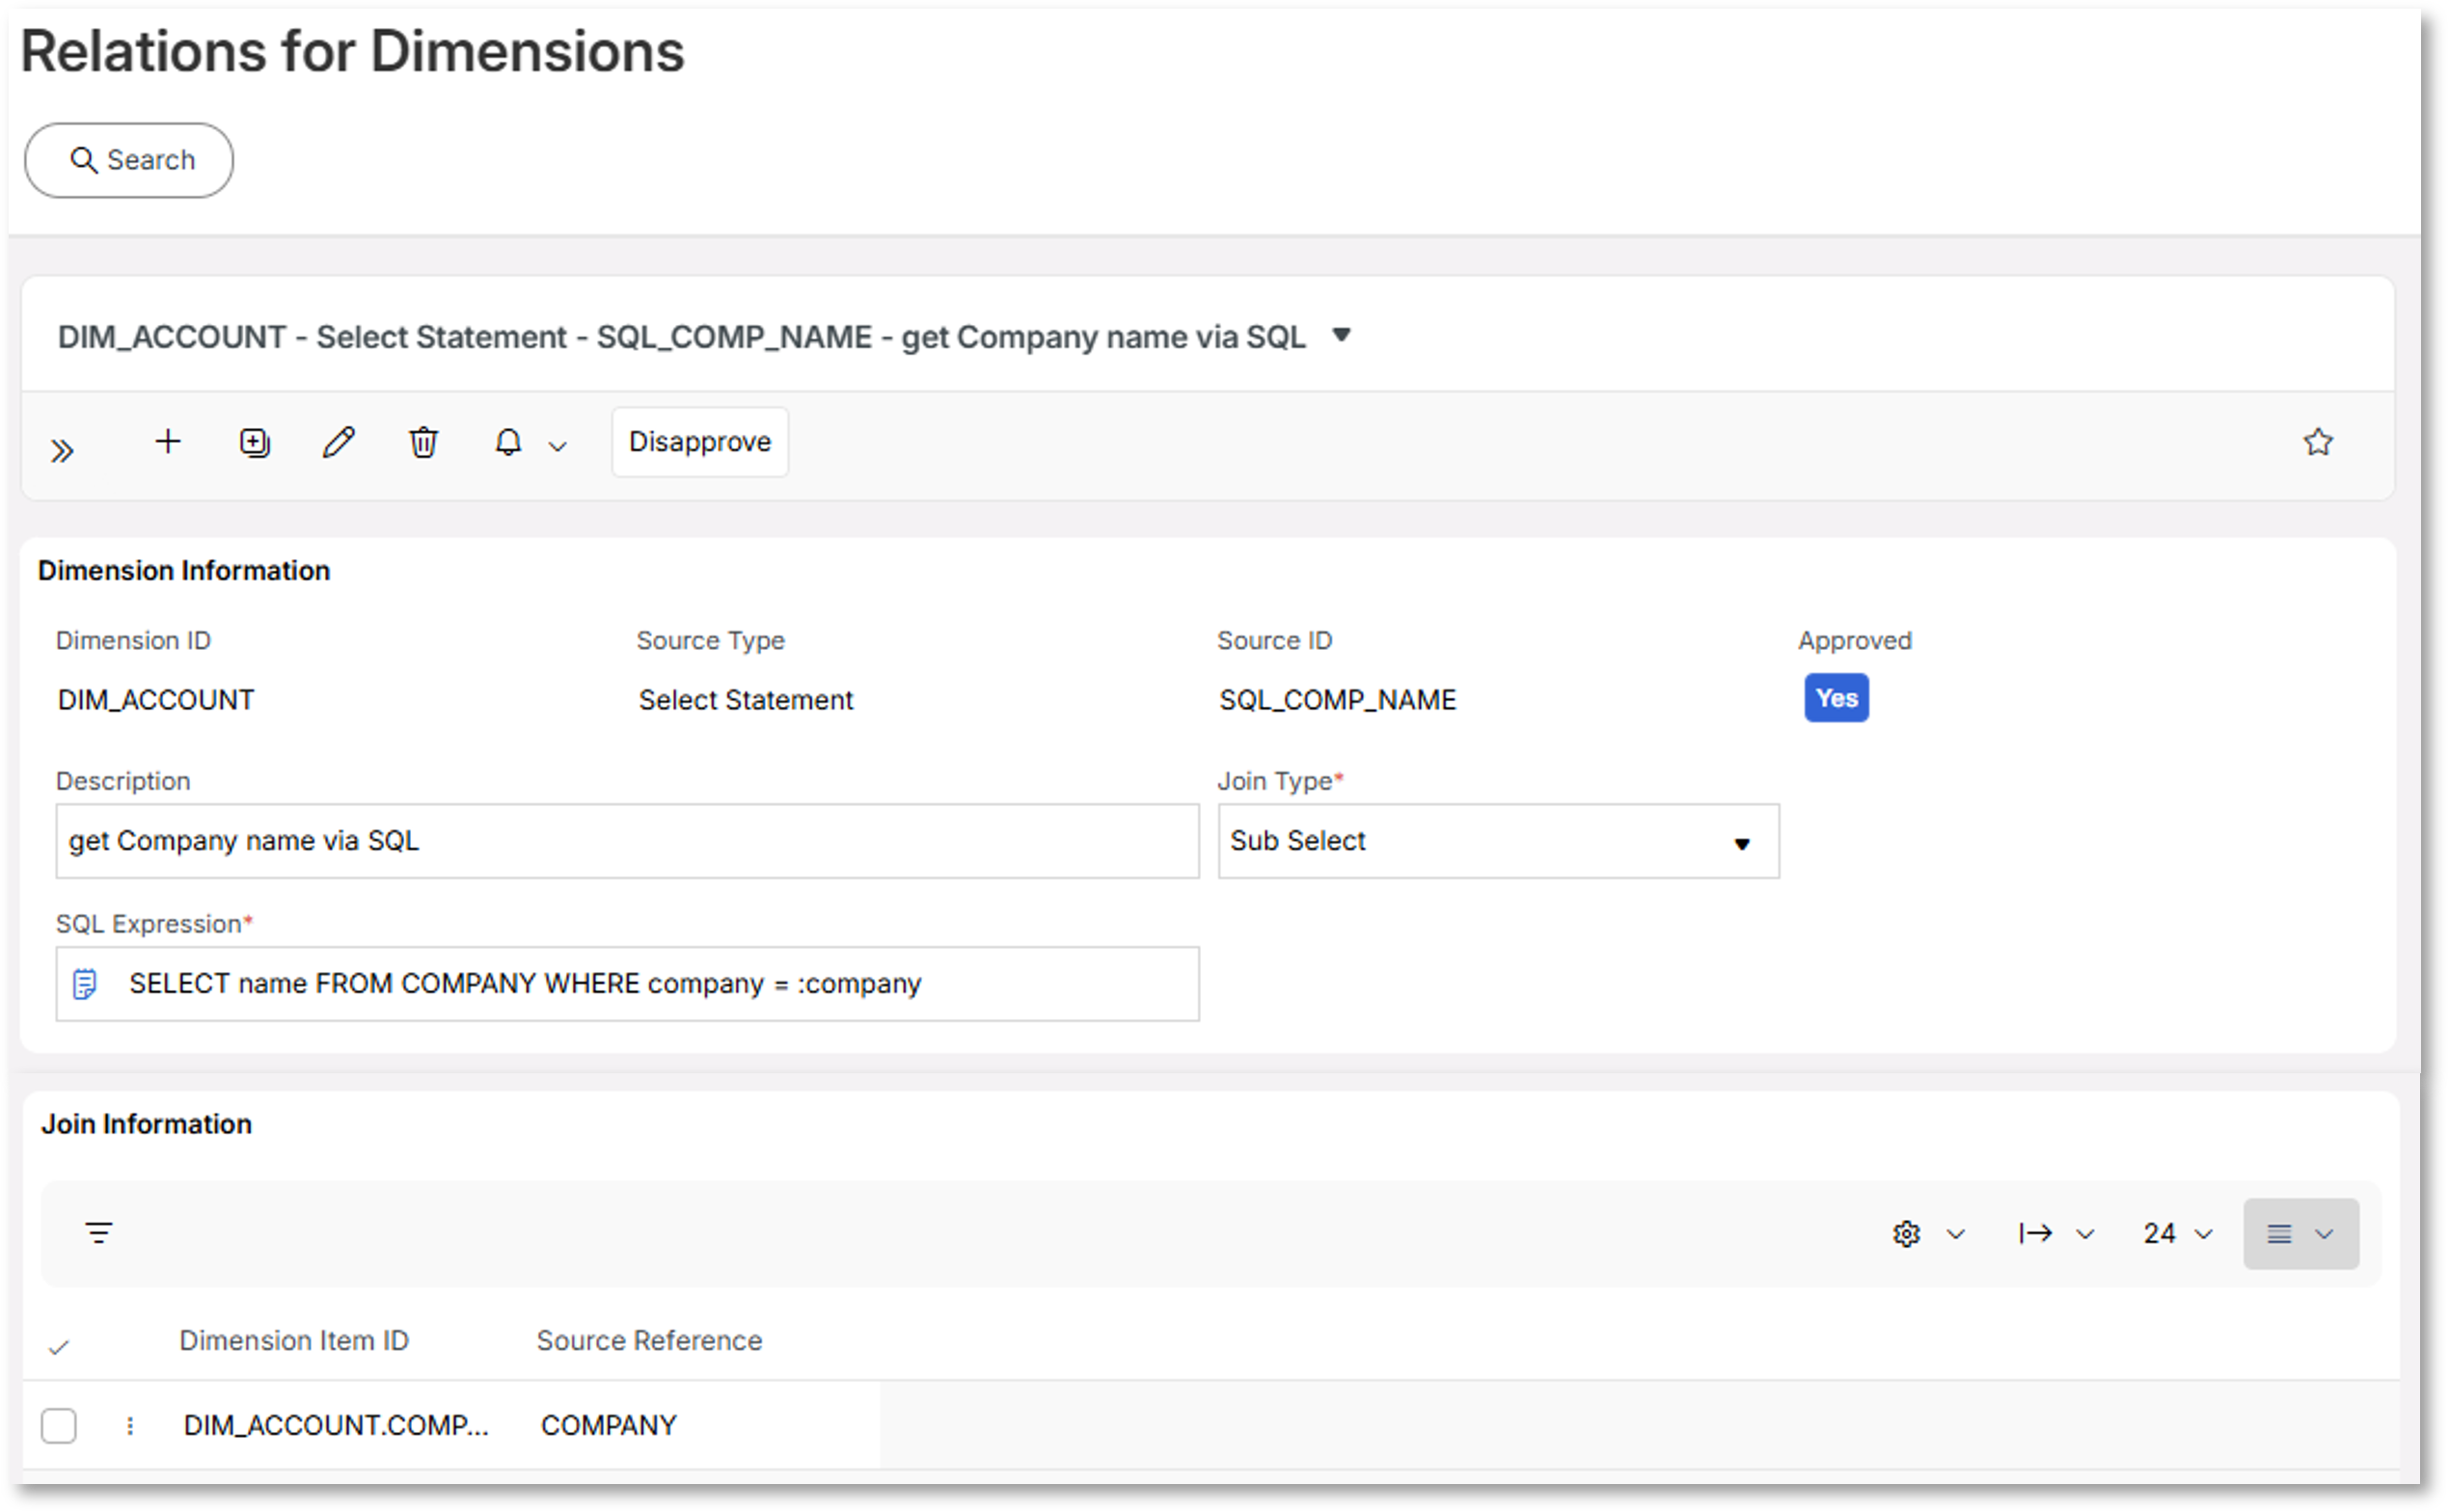Image resolution: width=2449 pixels, height=1512 pixels.
Task: Click the Search button
Action: (129, 160)
